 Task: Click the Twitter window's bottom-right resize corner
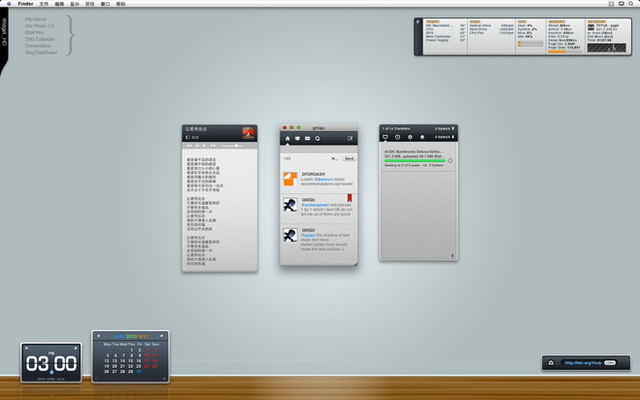click(355, 264)
